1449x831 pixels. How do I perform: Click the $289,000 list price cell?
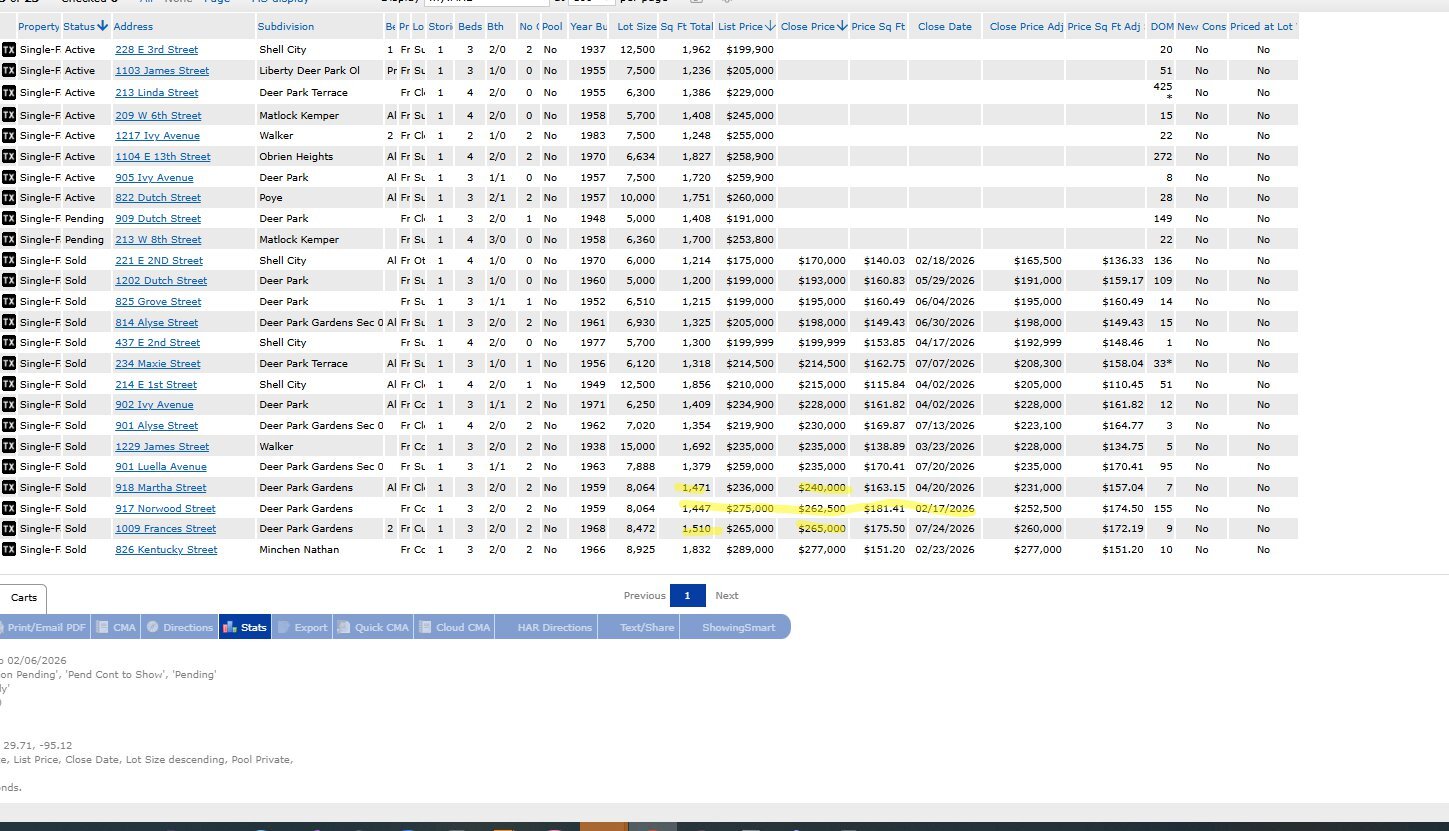click(x=749, y=550)
